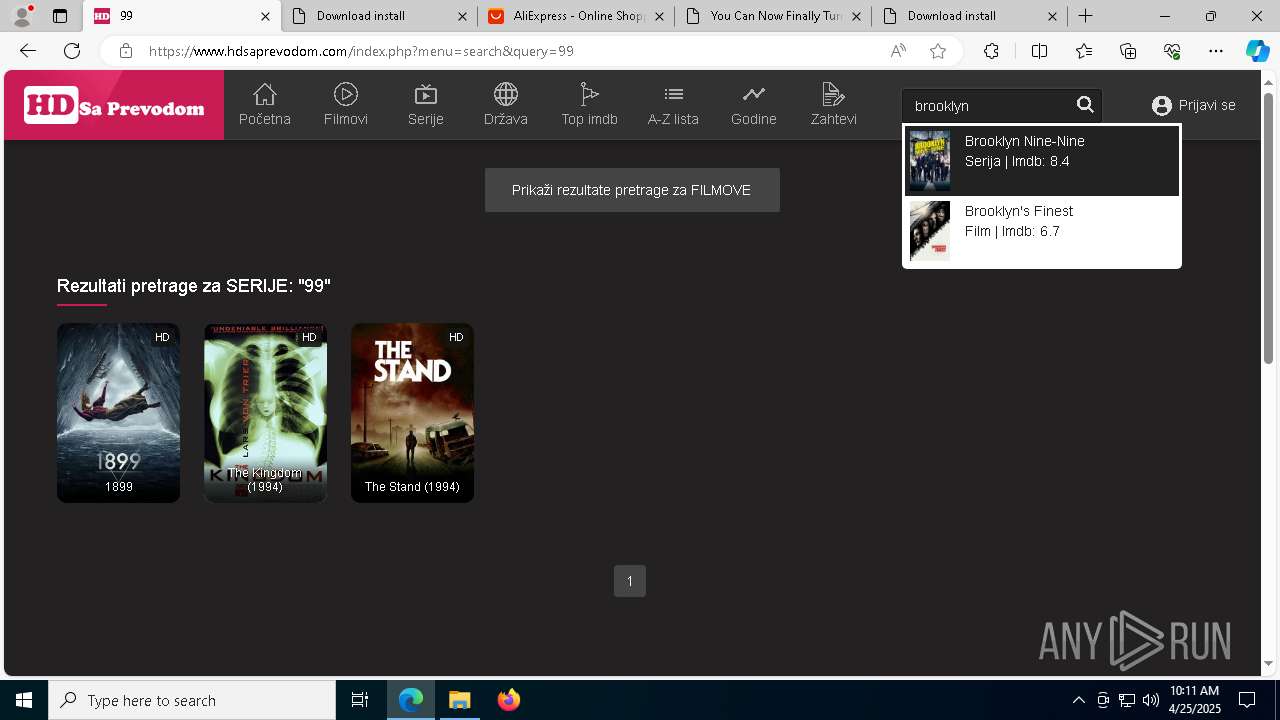Click the browser address bar URL
Viewport: 1280px width, 720px height.
pos(361,51)
